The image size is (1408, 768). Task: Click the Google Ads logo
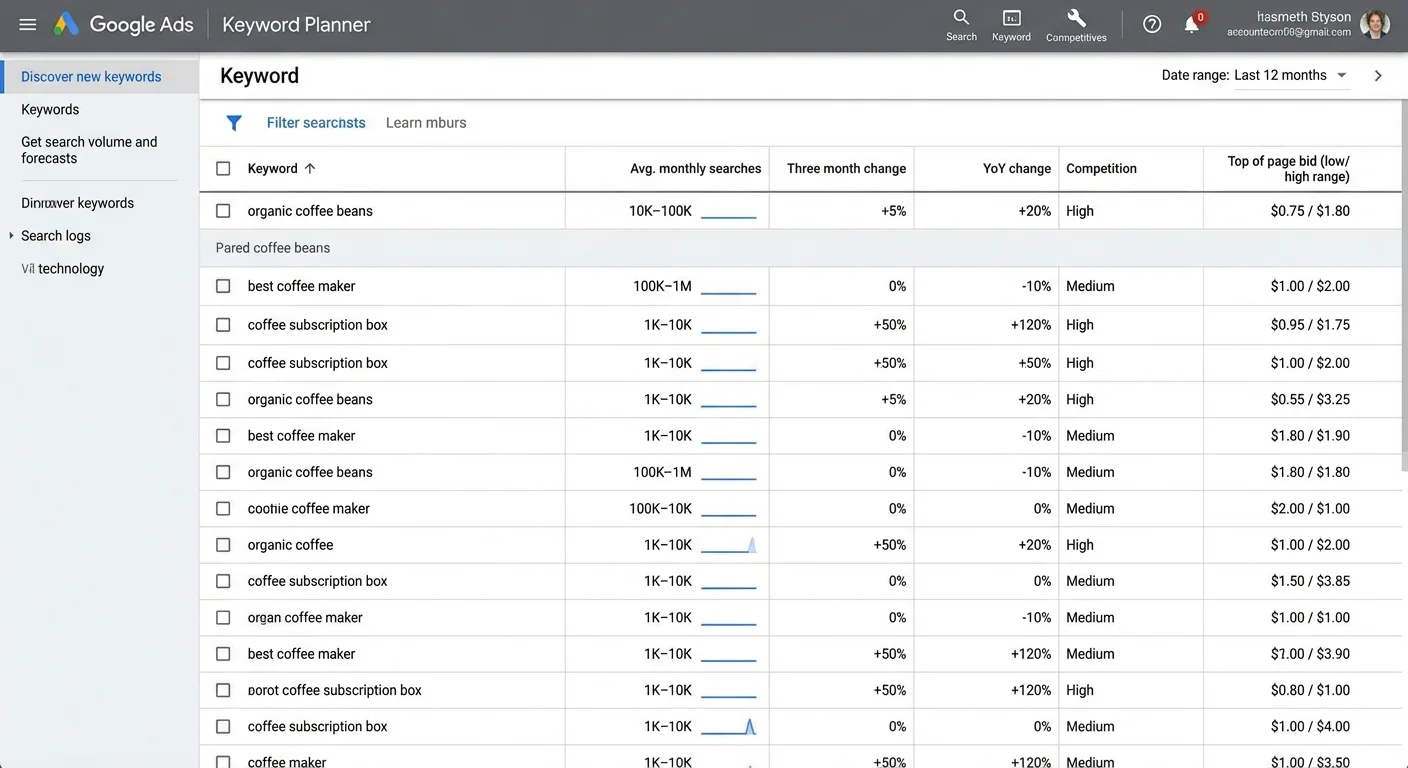pyautogui.click(x=123, y=25)
